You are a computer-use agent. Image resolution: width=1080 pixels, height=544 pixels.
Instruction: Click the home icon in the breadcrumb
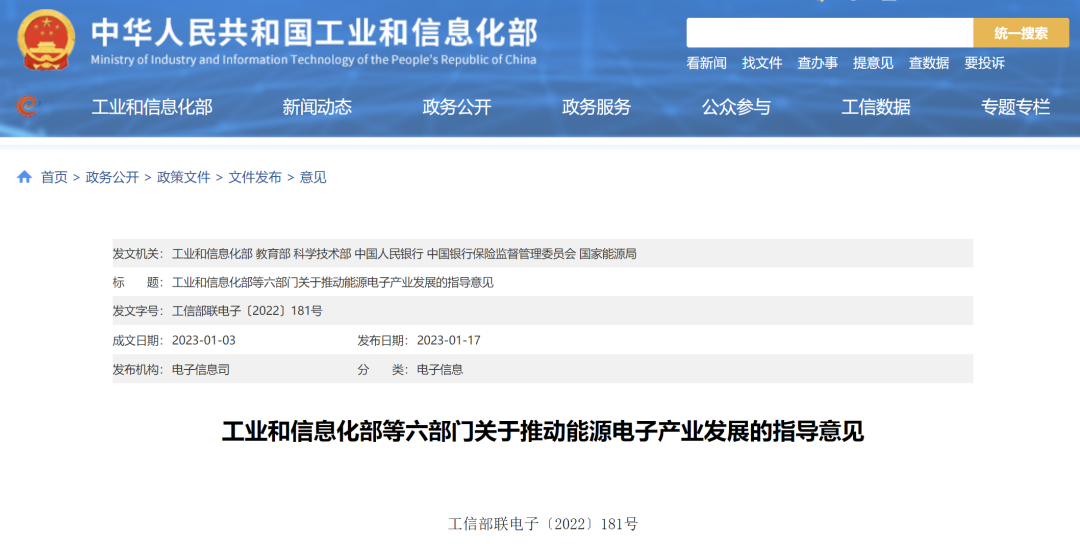(25, 177)
